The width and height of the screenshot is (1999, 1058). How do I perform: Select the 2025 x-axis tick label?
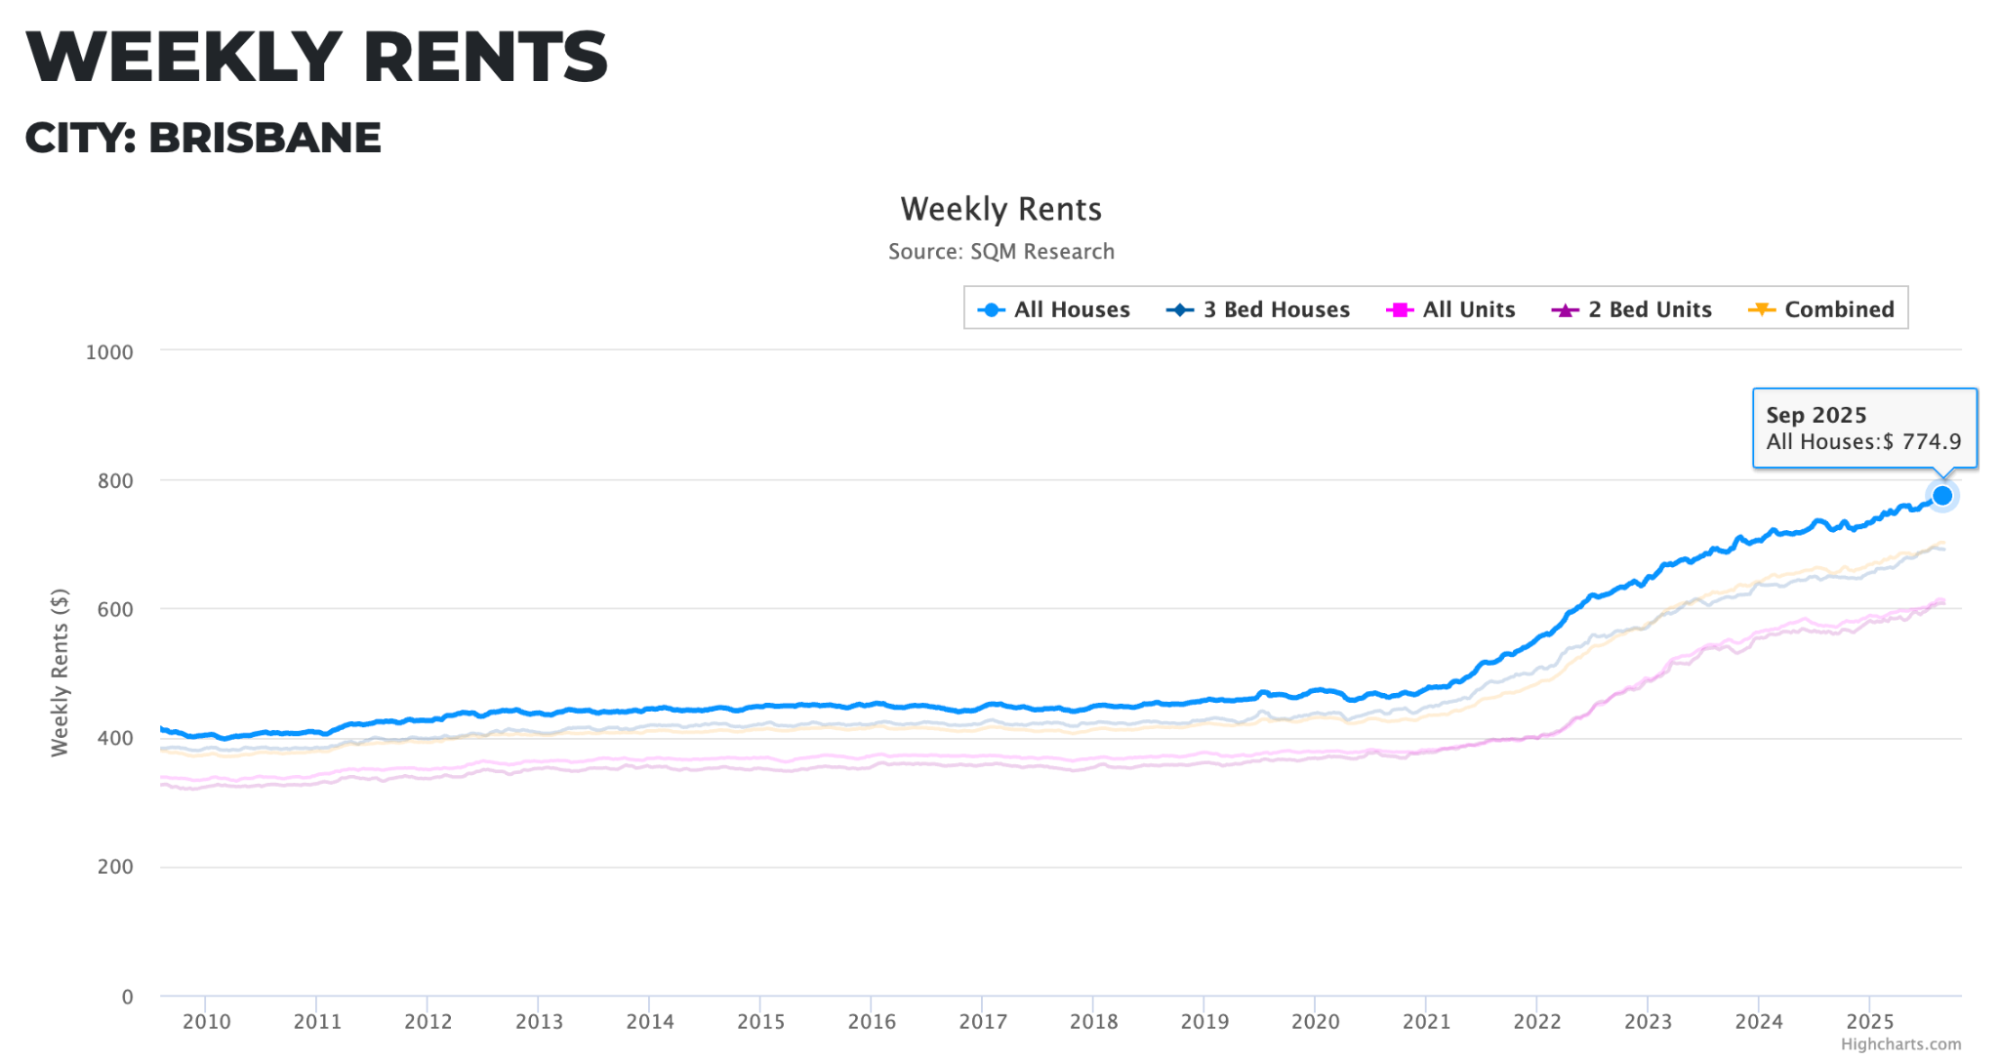(1869, 1022)
